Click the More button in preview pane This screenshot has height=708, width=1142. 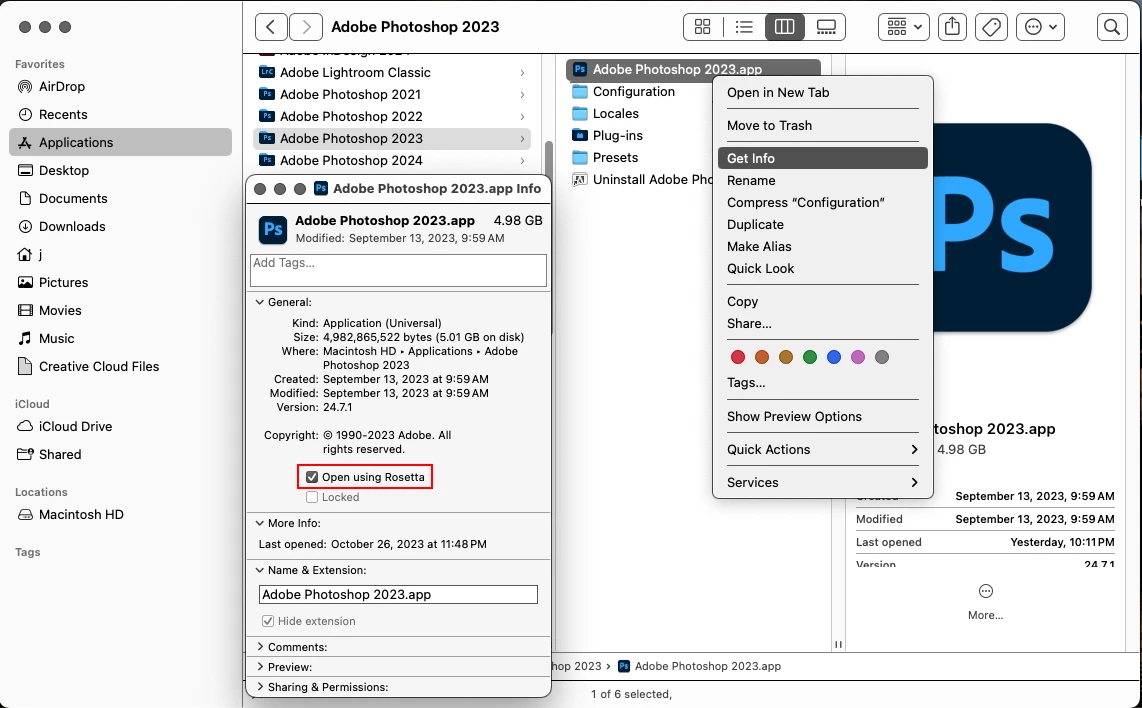[985, 602]
